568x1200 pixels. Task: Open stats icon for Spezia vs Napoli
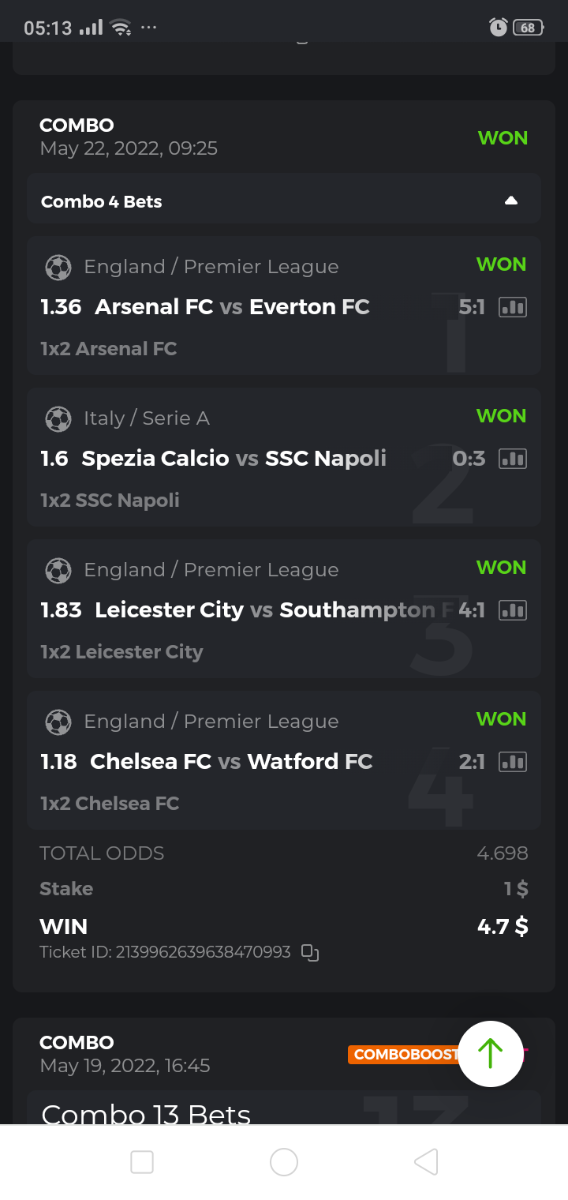coord(512,459)
